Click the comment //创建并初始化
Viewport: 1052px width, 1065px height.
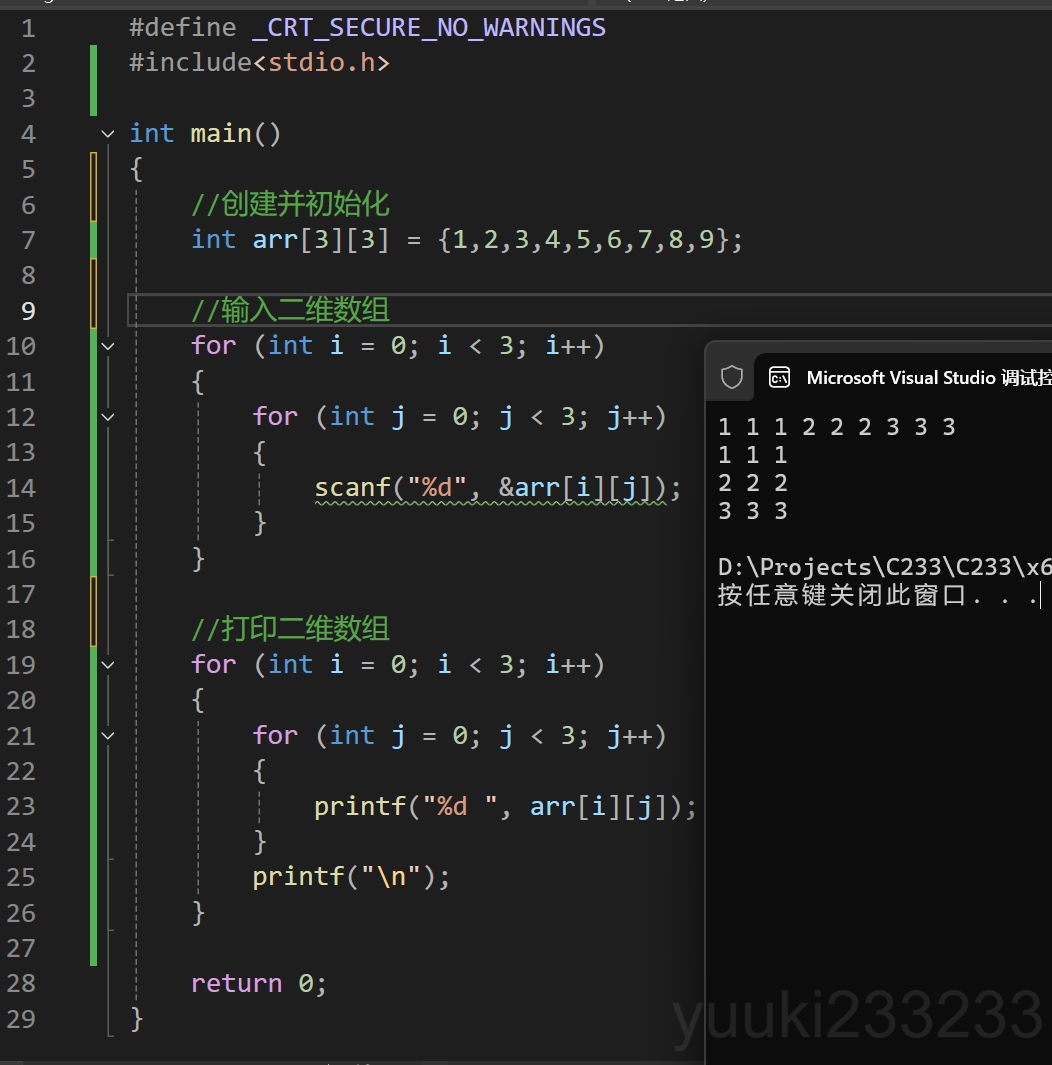tap(290, 204)
